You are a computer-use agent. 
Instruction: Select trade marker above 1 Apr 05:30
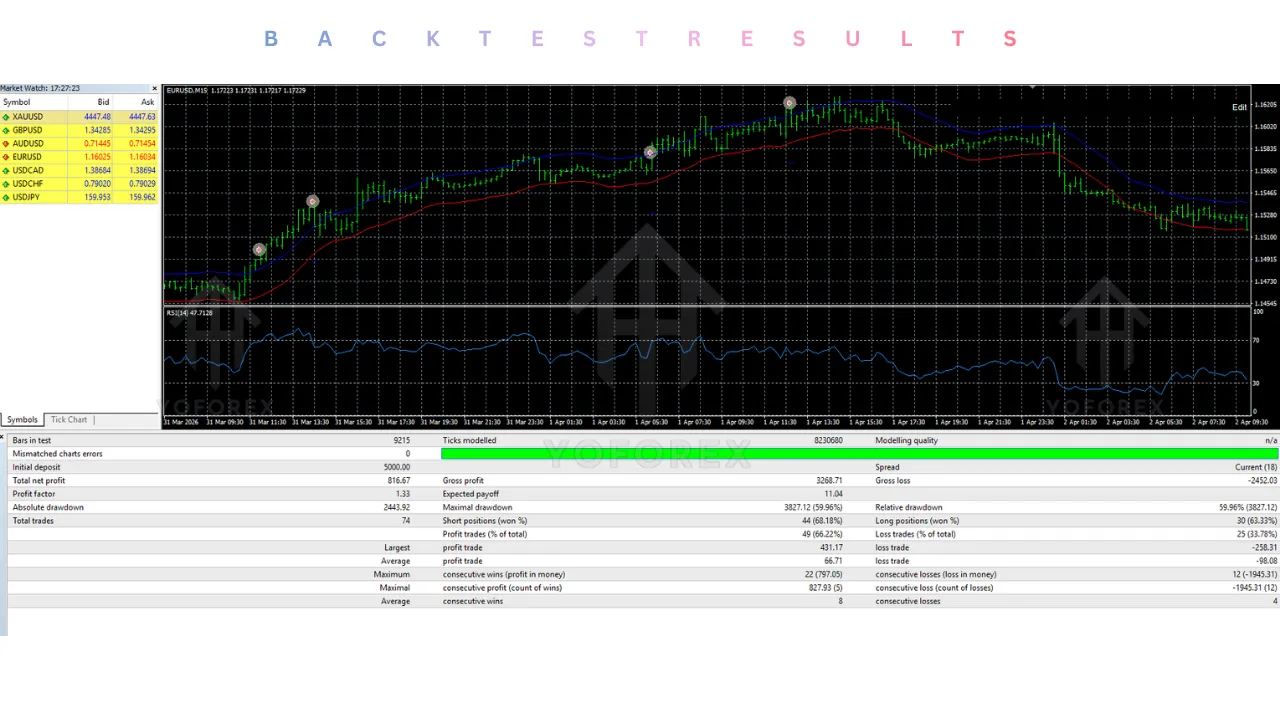[650, 153]
